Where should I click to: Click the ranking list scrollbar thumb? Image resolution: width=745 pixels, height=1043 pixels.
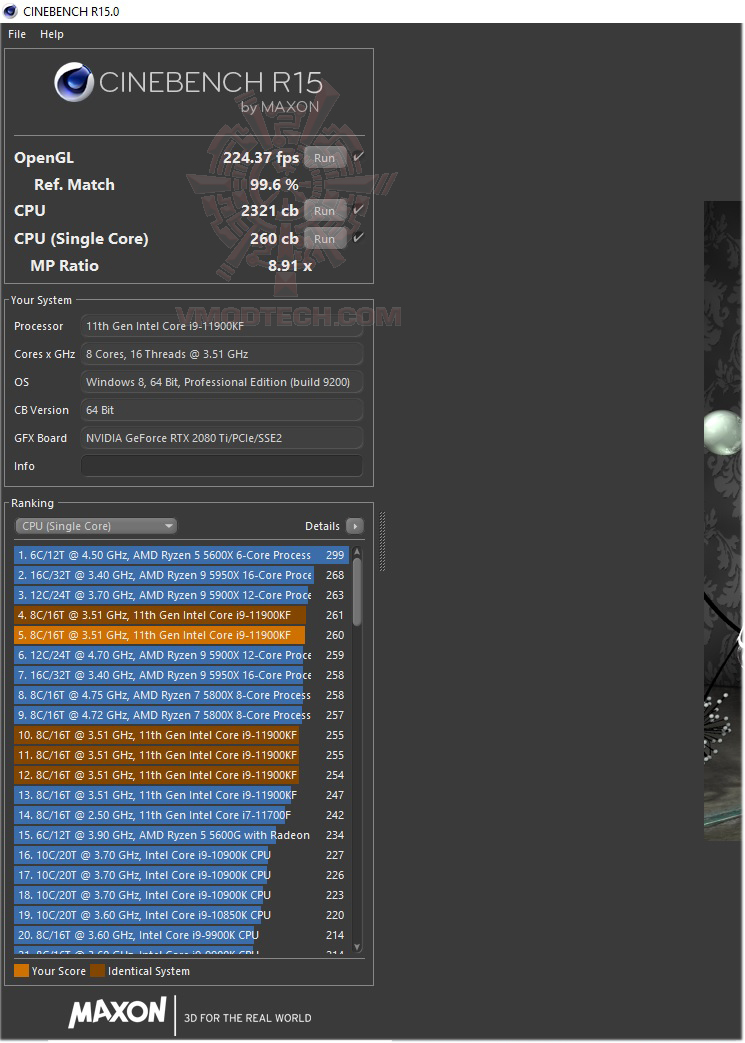(357, 592)
